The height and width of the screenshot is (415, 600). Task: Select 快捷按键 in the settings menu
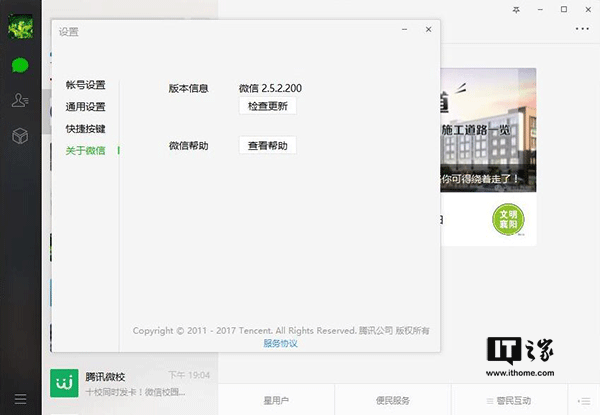(x=85, y=129)
